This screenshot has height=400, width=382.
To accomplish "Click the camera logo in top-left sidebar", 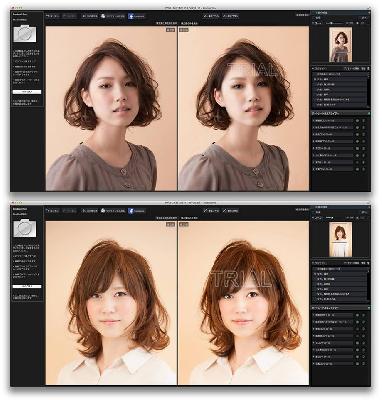I will tap(25, 34).
